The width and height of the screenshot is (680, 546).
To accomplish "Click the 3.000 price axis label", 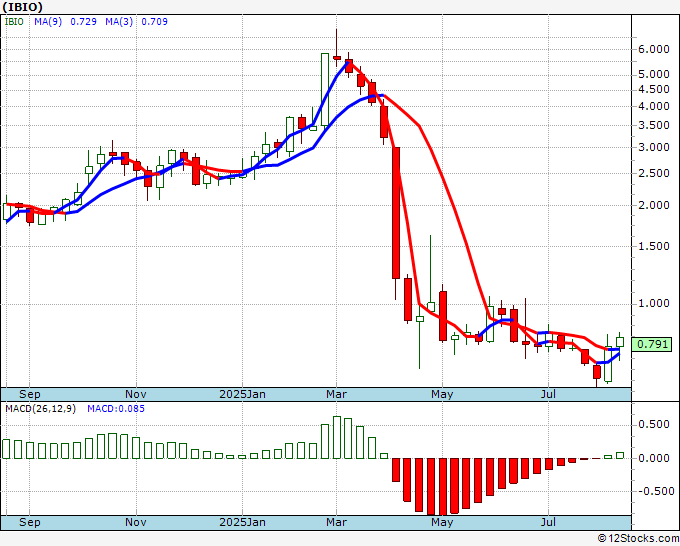I will pyautogui.click(x=654, y=147).
